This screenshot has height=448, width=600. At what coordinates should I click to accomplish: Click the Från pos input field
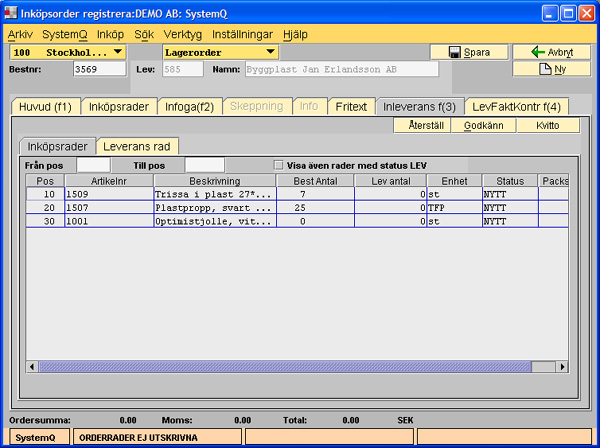[93, 166]
